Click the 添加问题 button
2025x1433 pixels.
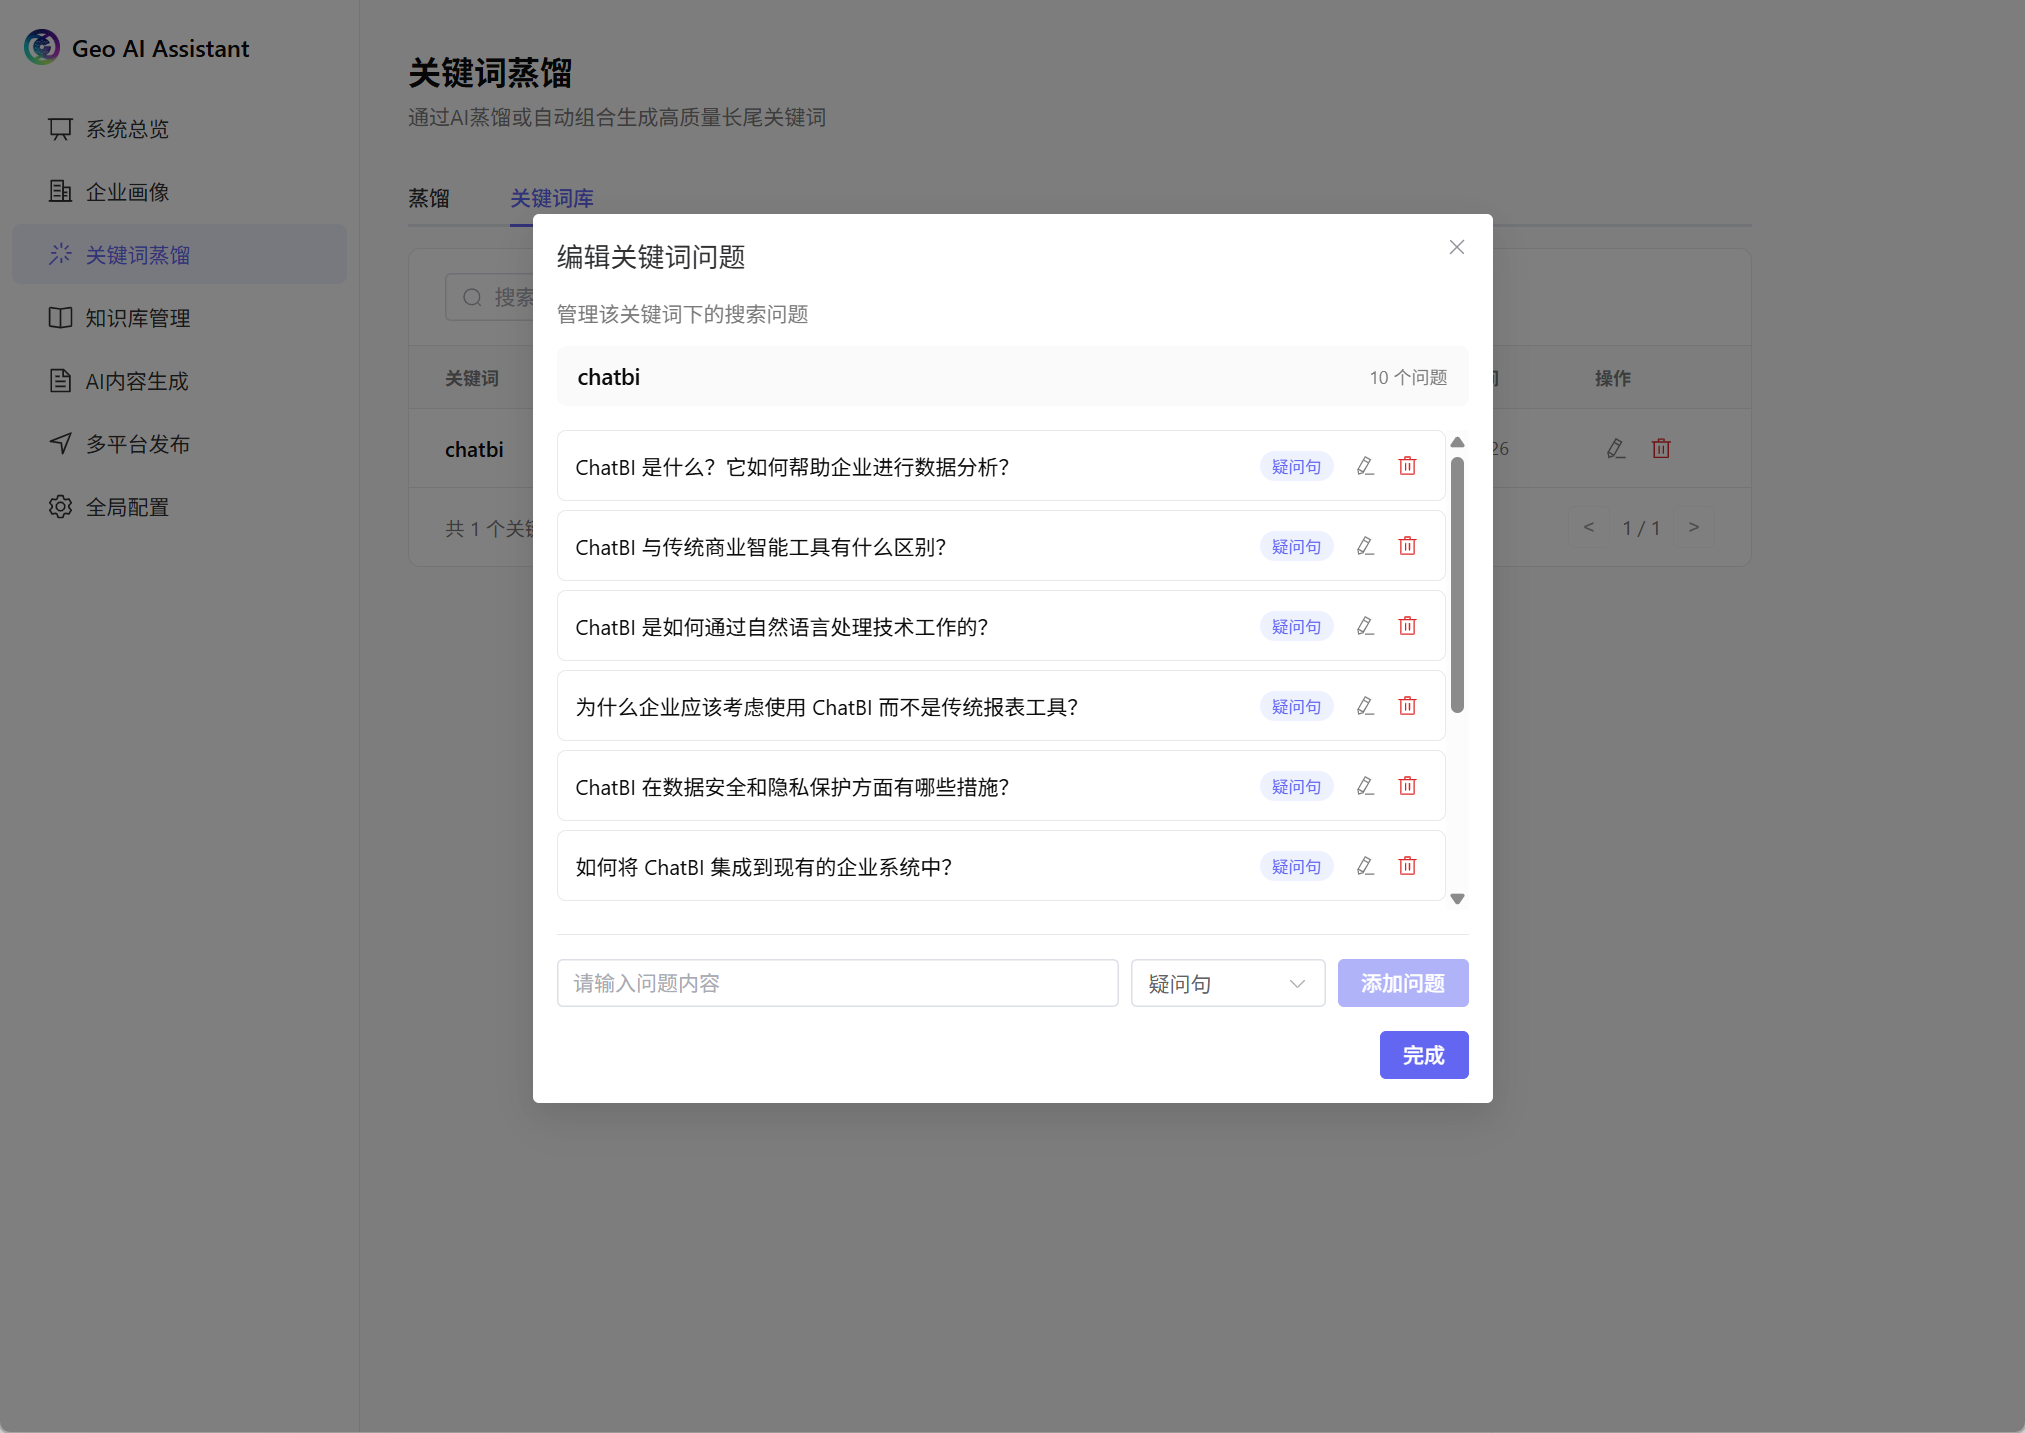click(x=1403, y=983)
